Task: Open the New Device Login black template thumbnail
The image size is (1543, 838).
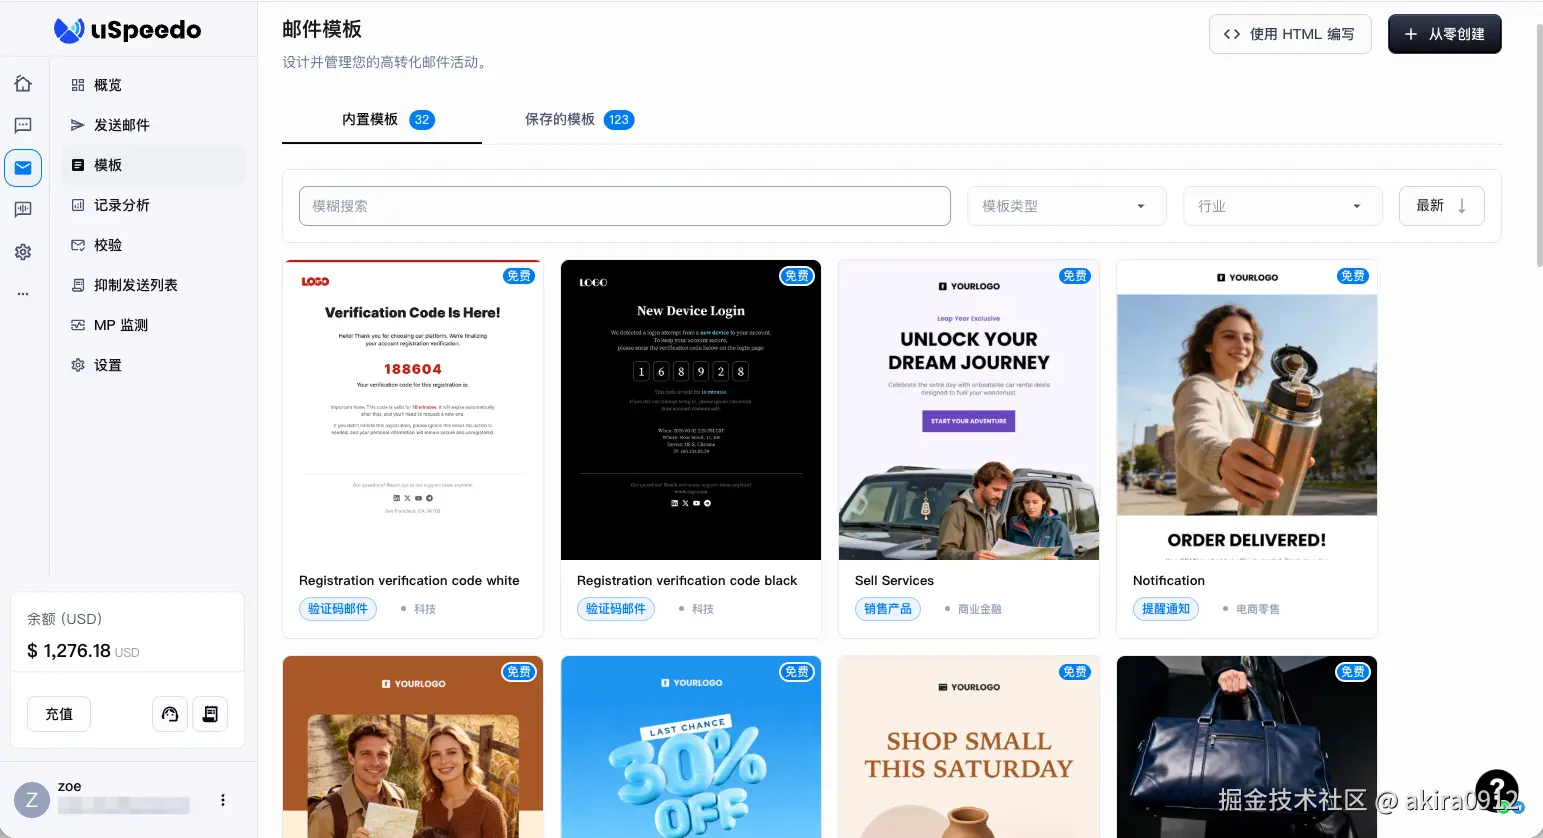Action: [691, 410]
